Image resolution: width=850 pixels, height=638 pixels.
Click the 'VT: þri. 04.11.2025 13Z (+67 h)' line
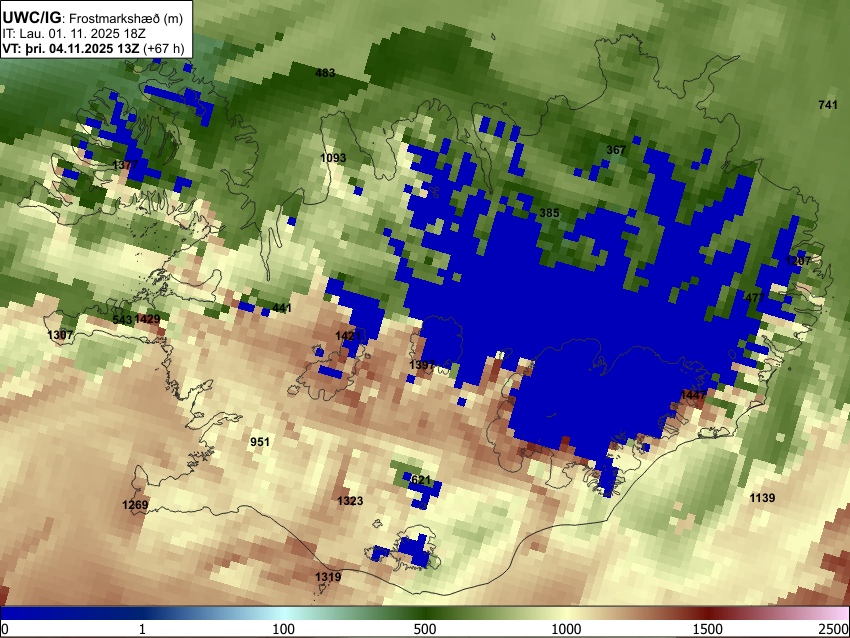click(x=93, y=48)
